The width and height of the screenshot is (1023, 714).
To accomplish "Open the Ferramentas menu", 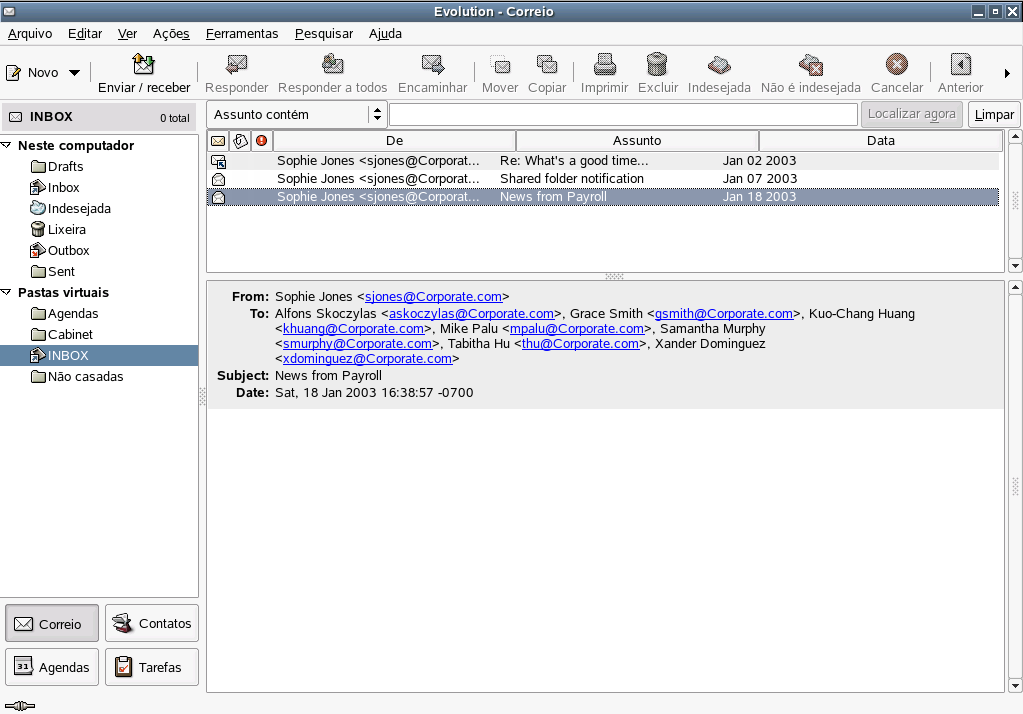I will [x=242, y=33].
